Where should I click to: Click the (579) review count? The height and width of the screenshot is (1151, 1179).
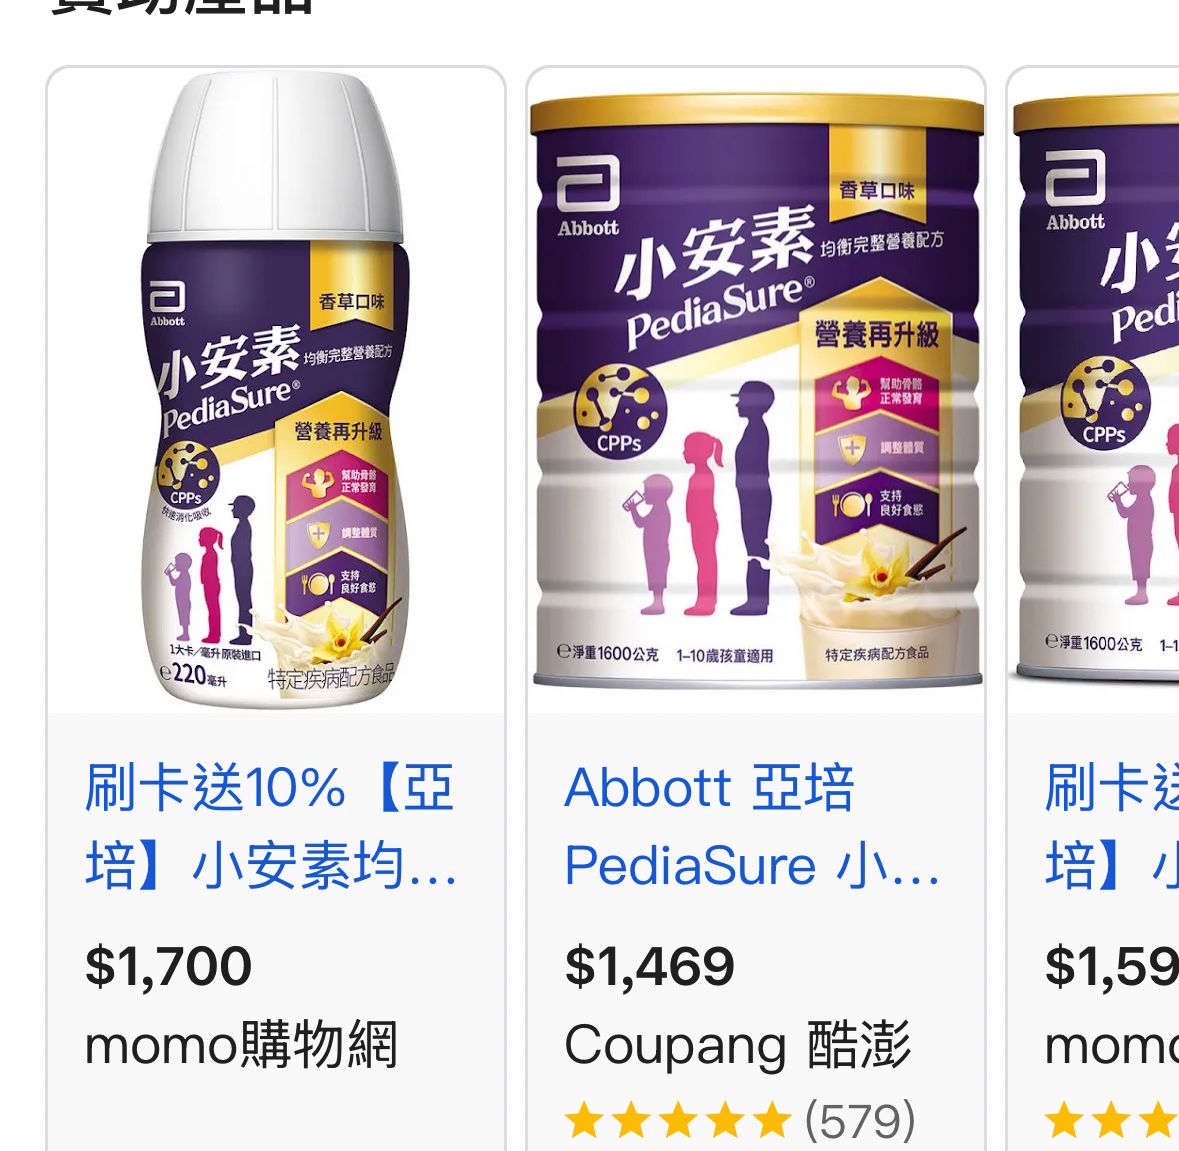[x=860, y=1121]
